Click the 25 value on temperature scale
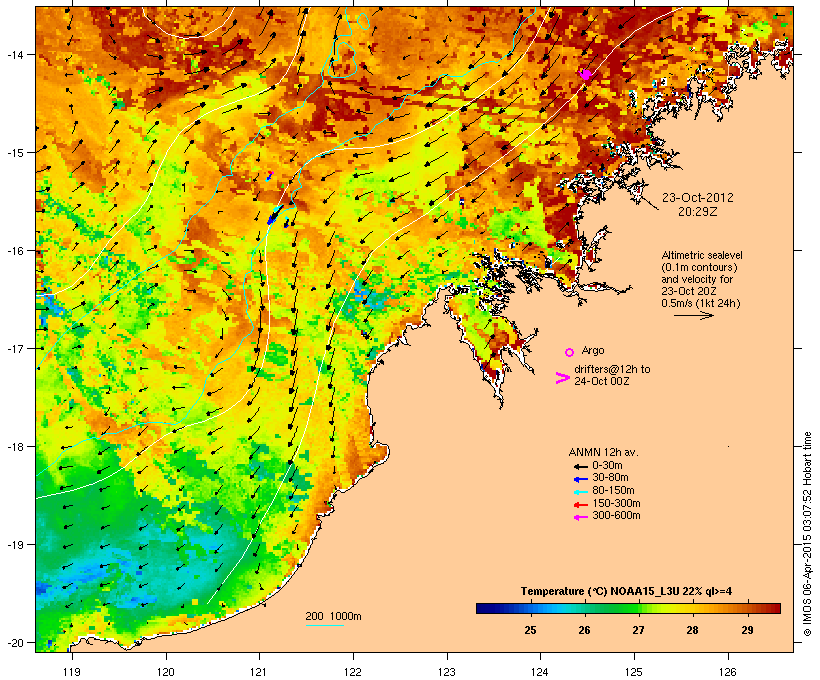This screenshot has height=680, width=820. click(530, 630)
